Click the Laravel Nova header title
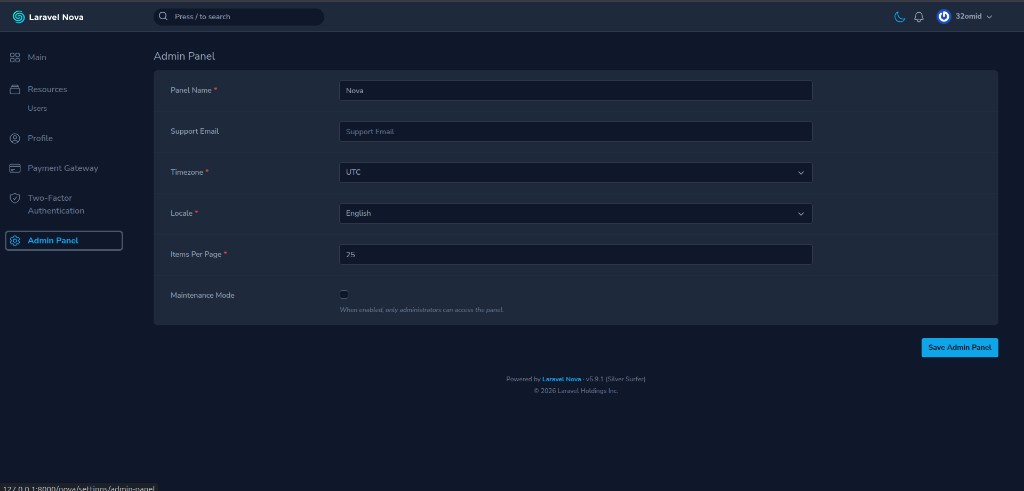The image size is (1024, 491). point(56,17)
